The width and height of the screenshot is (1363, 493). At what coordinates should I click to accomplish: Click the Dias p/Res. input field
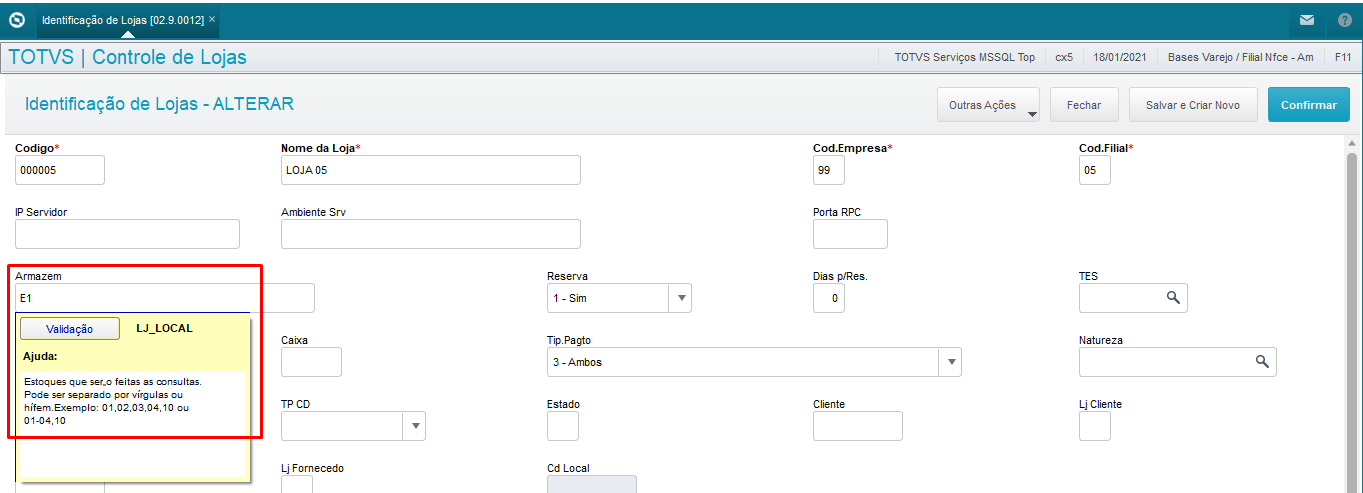click(x=829, y=298)
